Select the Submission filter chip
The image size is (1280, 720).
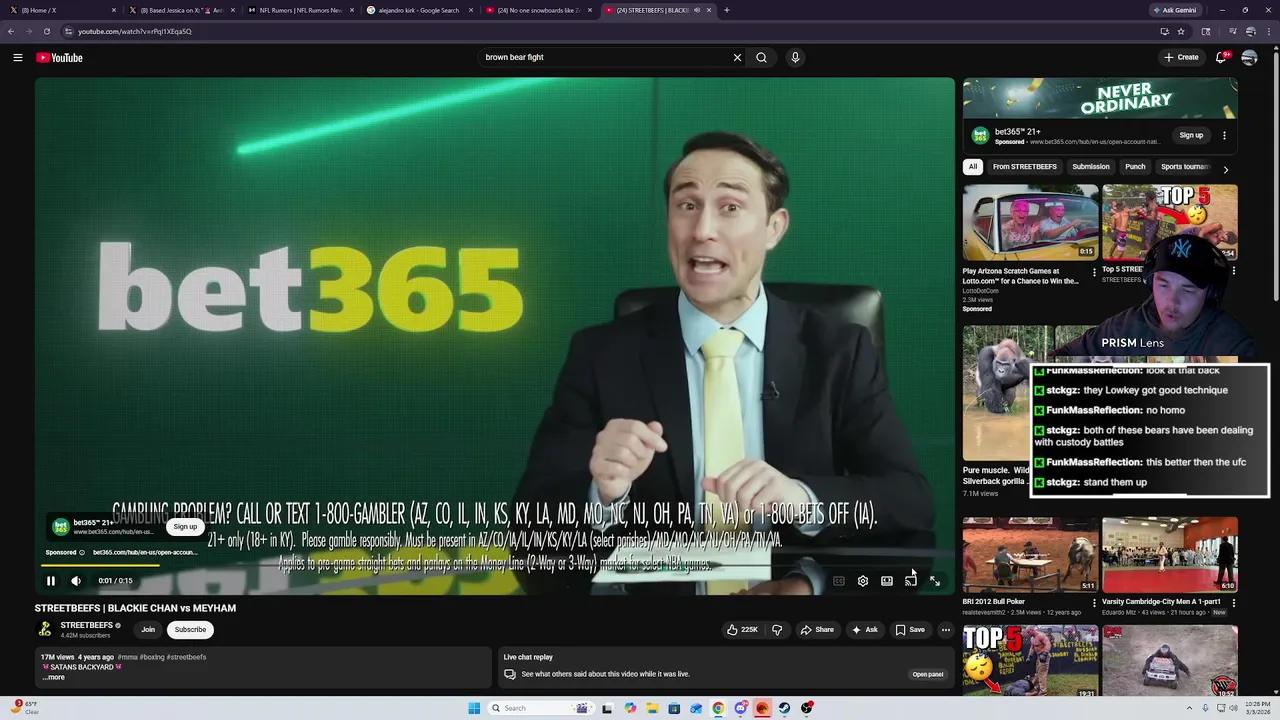tap(1091, 167)
